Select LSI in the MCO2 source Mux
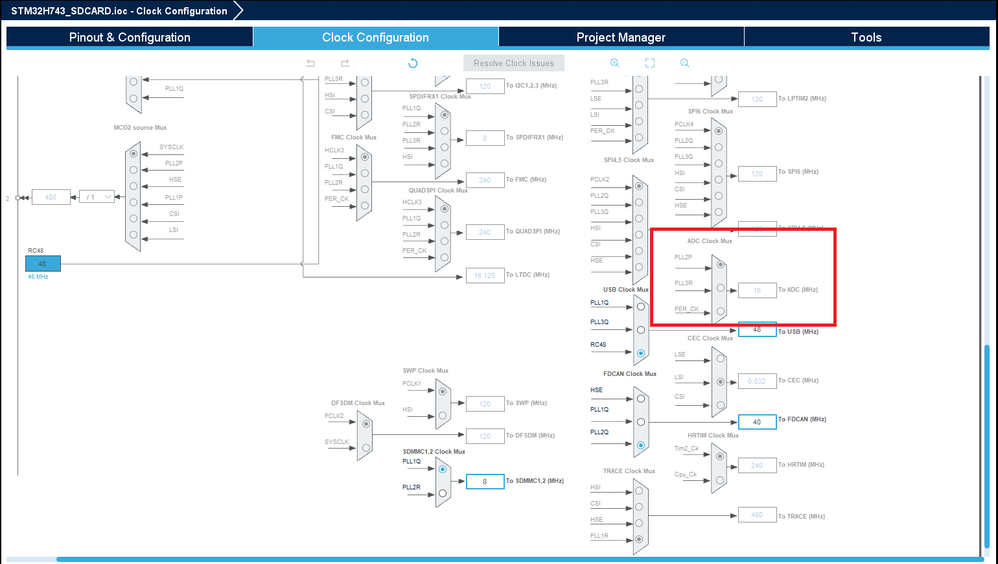The width and height of the screenshot is (998, 564). [134, 235]
